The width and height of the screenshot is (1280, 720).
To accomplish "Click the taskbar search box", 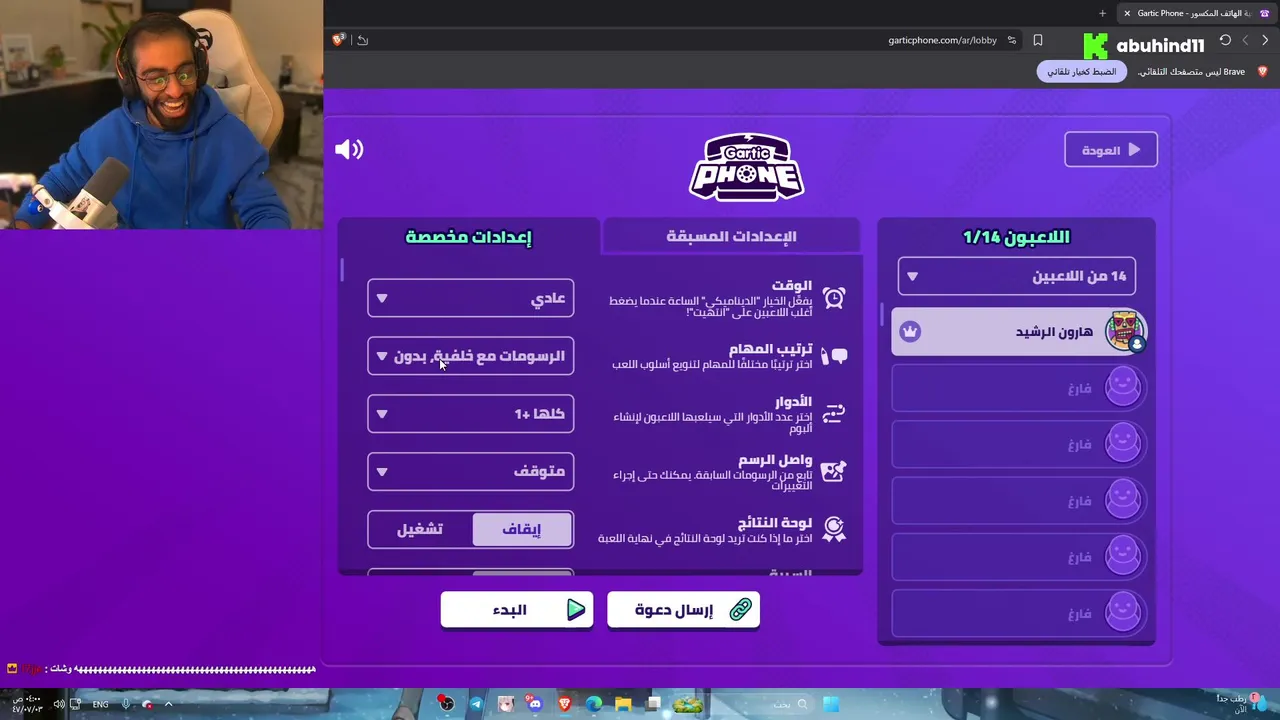I will point(764,704).
